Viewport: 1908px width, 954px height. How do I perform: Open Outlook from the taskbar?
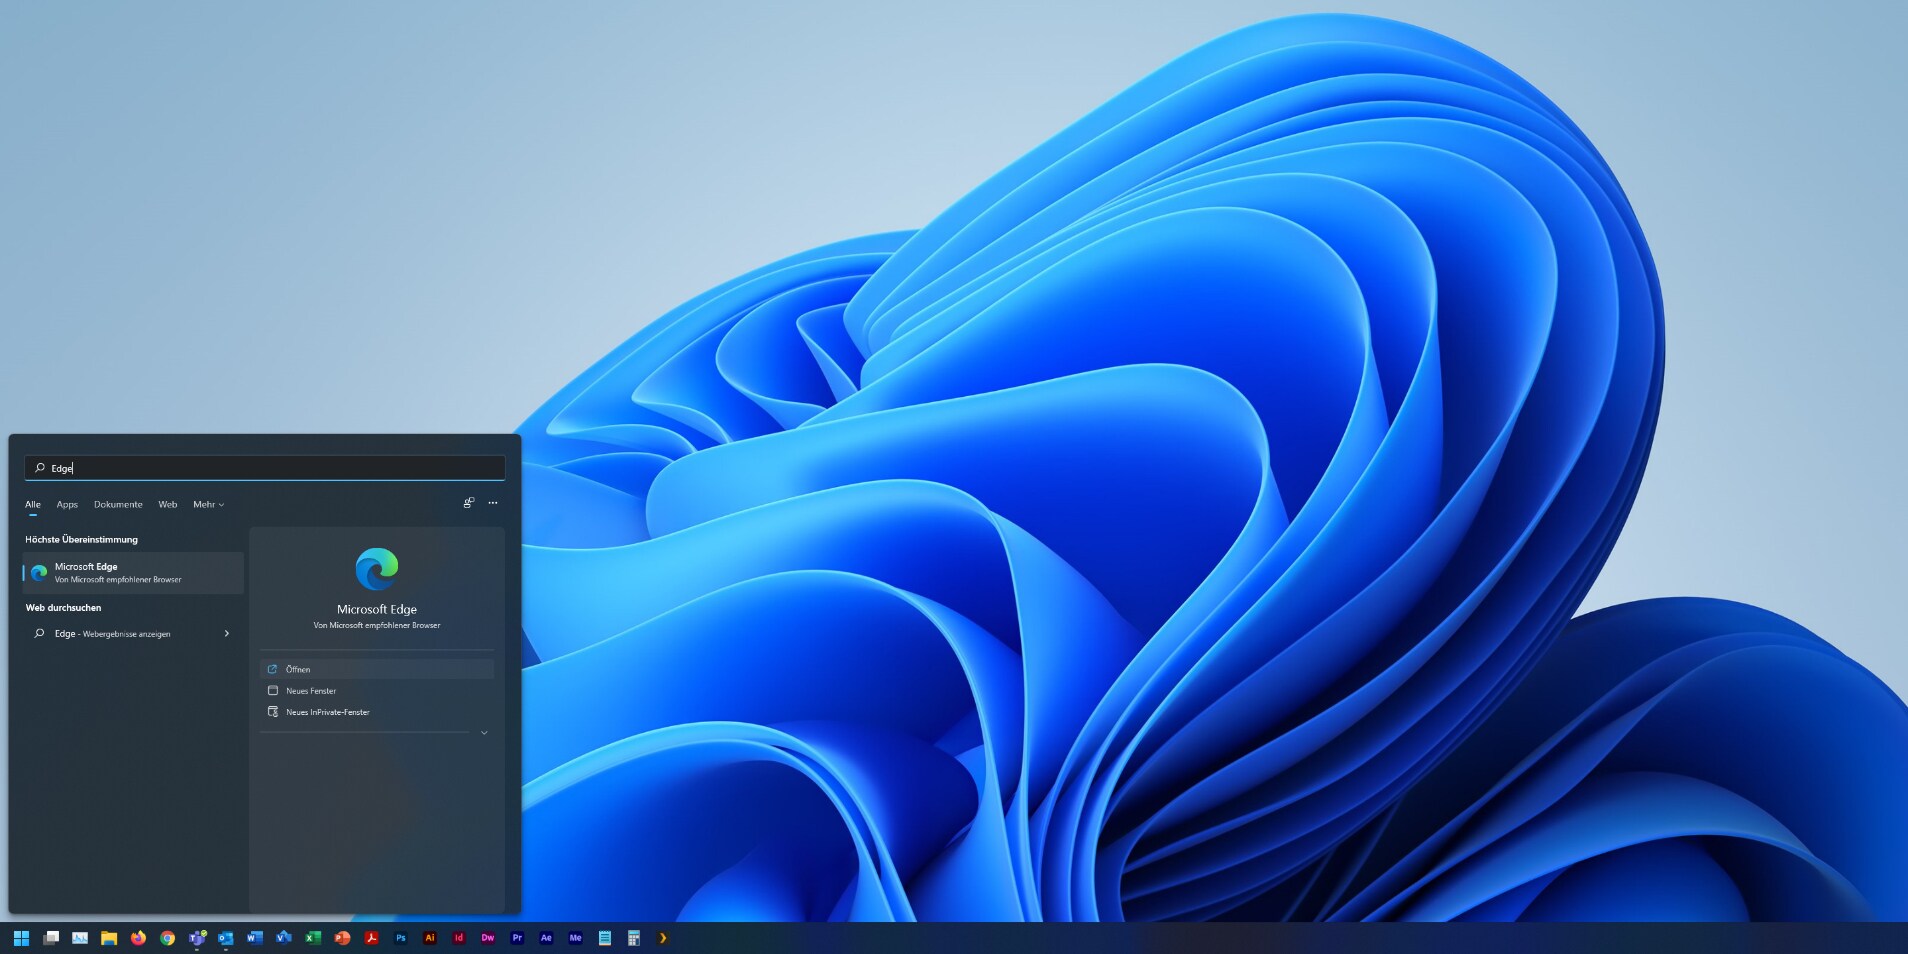(x=226, y=938)
